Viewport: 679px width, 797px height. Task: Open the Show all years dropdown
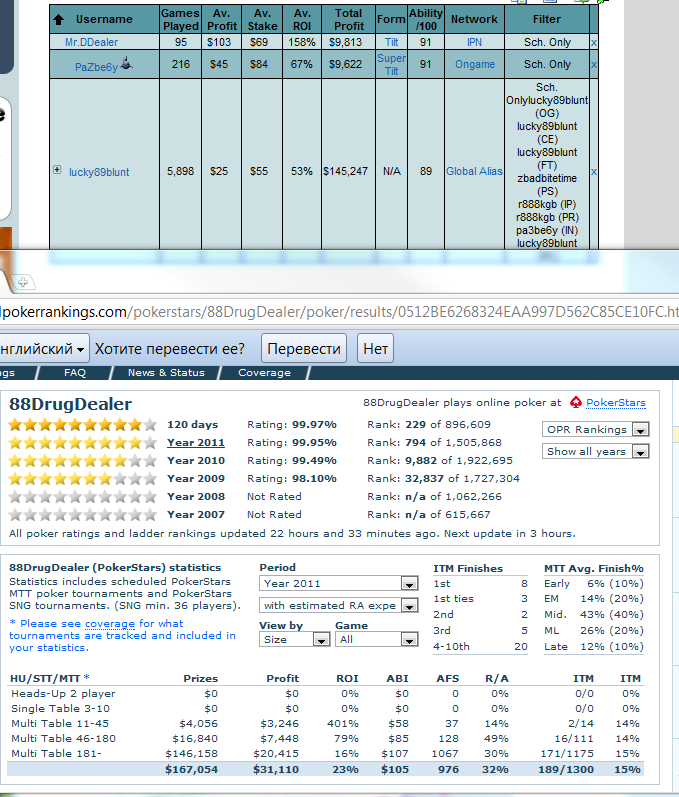point(596,451)
